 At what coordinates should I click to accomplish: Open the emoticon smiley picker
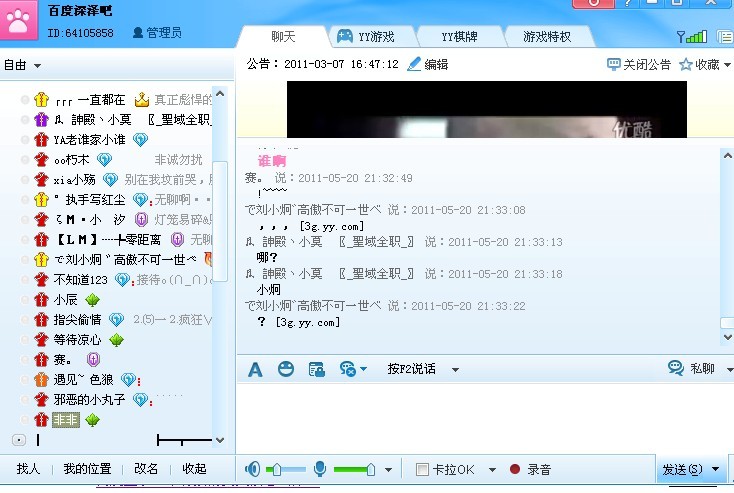[286, 369]
